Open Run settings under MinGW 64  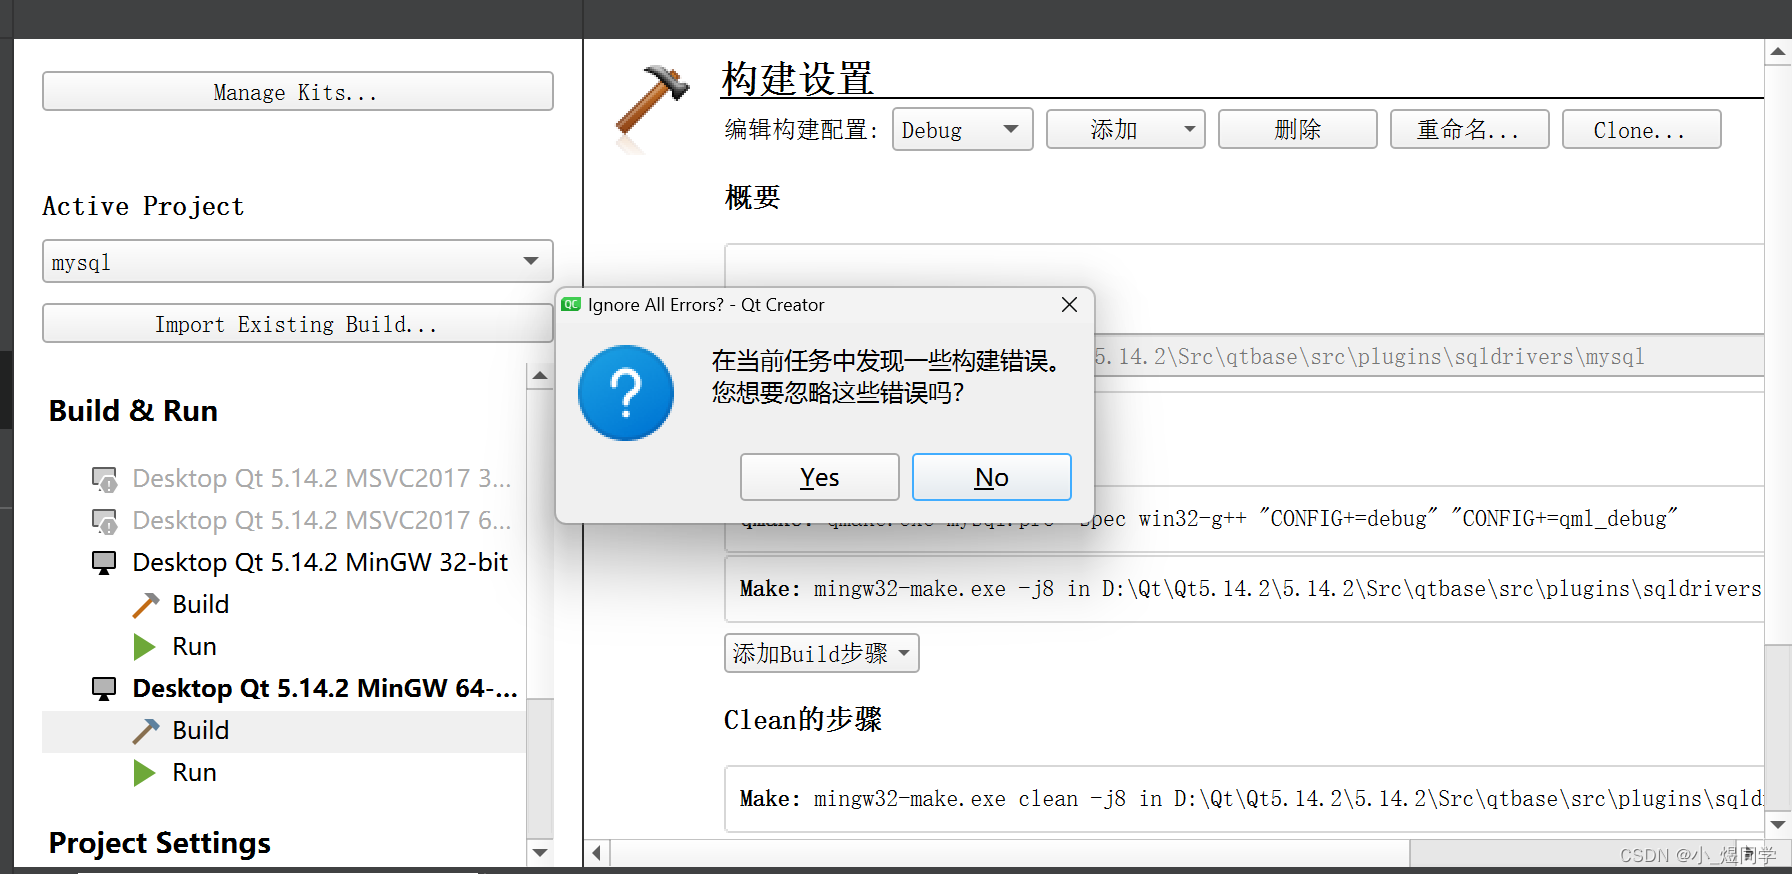(x=194, y=772)
